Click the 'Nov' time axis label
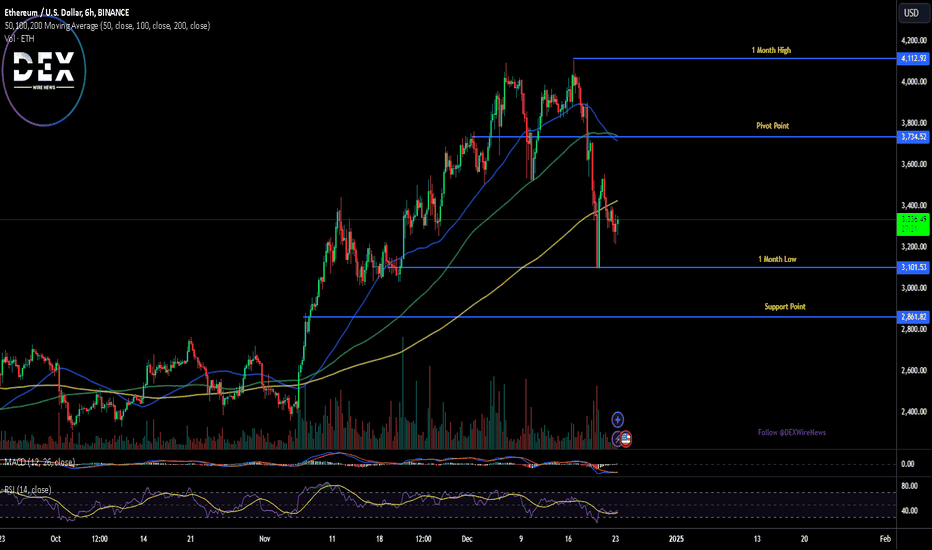This screenshot has width=932, height=550. 265,539
